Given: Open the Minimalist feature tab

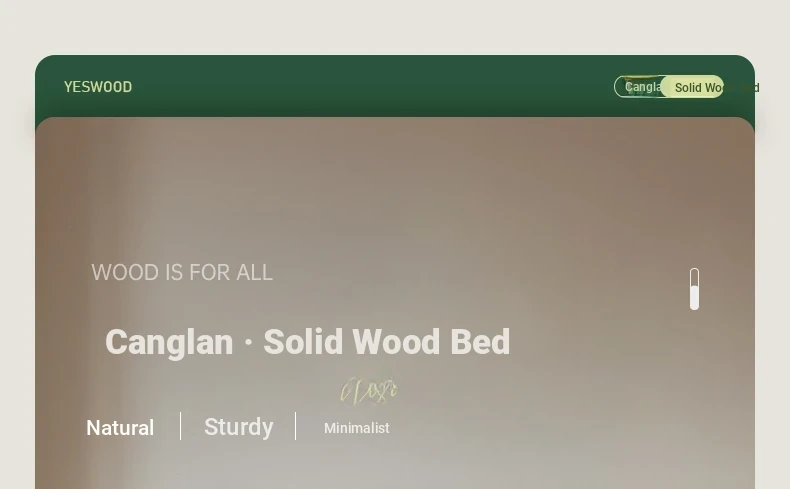Looking at the screenshot, I should pos(357,428).
